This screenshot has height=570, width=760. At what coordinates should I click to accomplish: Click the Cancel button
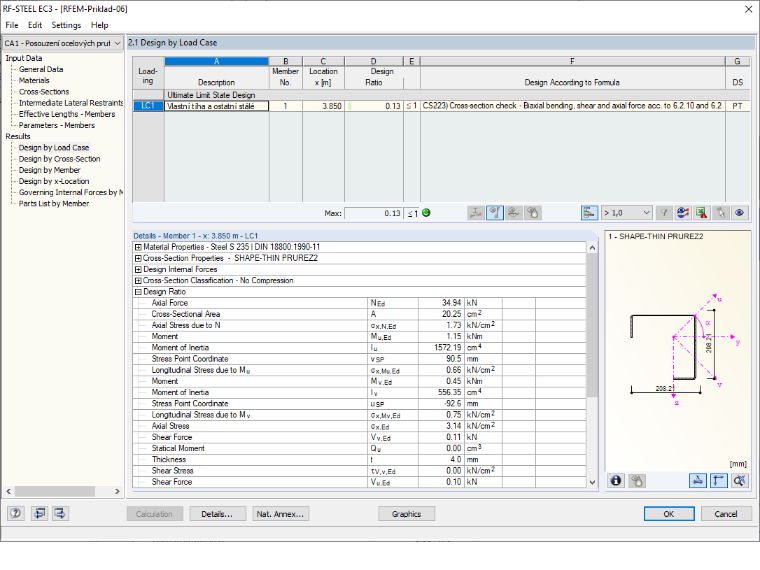click(726, 514)
